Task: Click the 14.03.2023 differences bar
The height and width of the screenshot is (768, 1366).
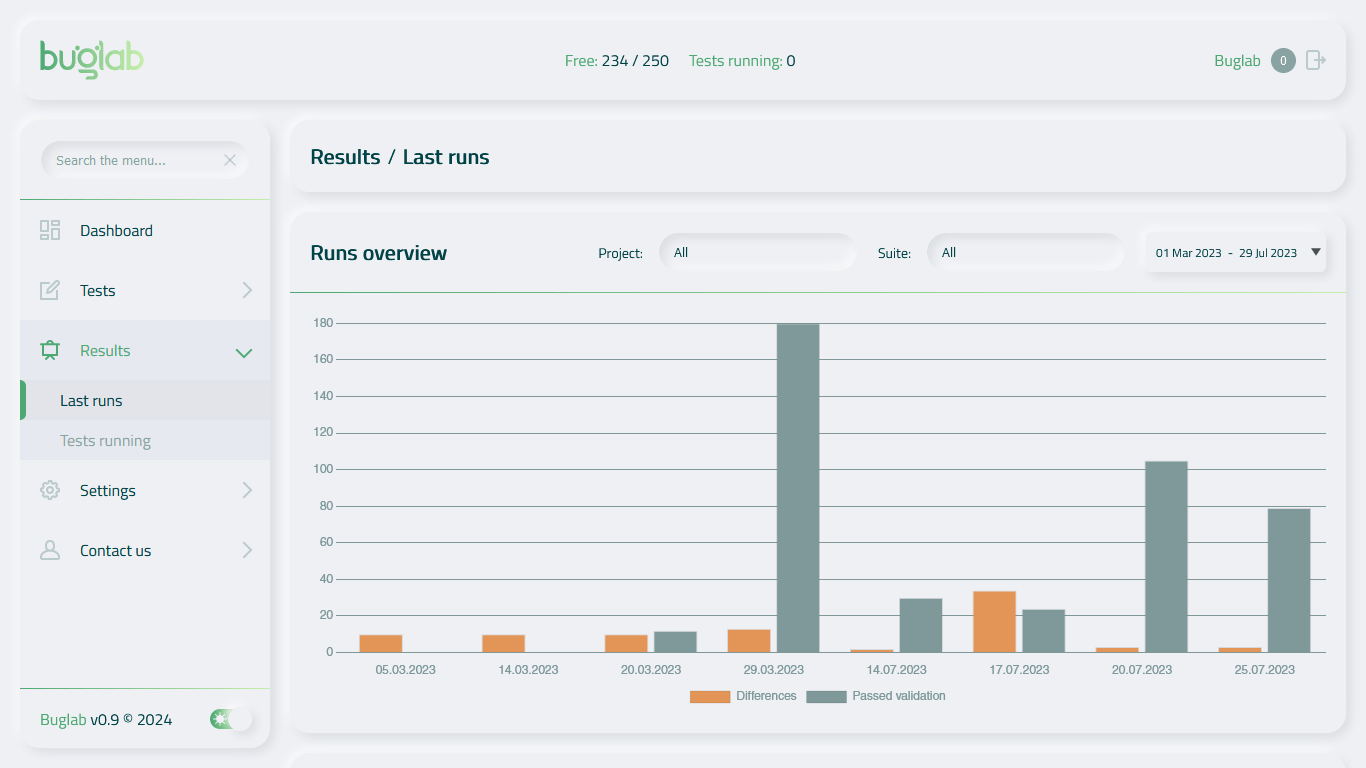Action: click(x=503, y=644)
